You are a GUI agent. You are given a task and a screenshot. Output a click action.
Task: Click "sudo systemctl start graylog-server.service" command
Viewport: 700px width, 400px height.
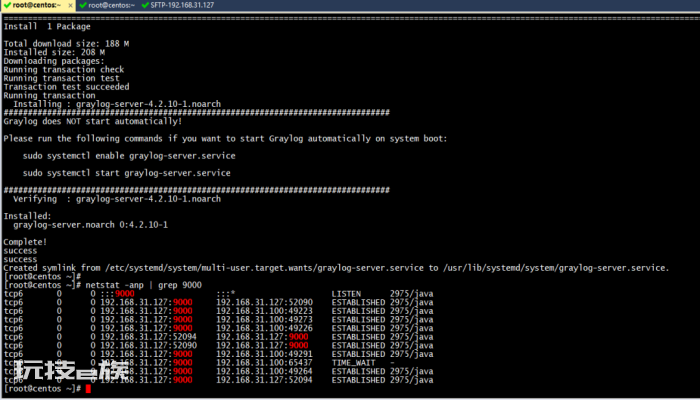tap(127, 173)
